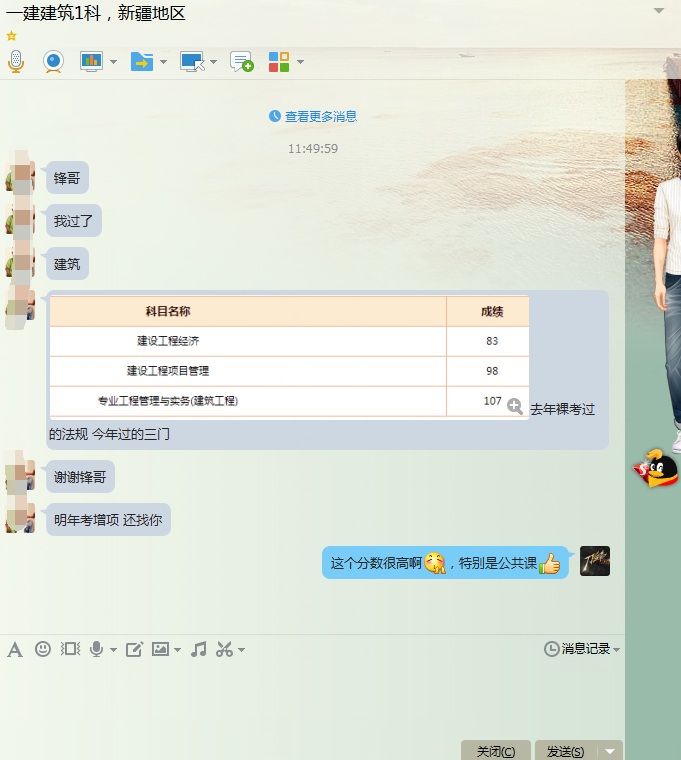Expand the send picture dropdown arrow
This screenshot has height=760, width=681.
click(177, 649)
